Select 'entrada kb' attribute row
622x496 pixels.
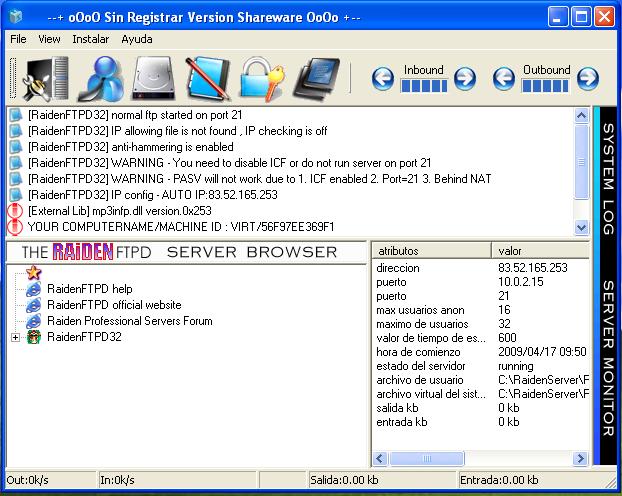480,422
